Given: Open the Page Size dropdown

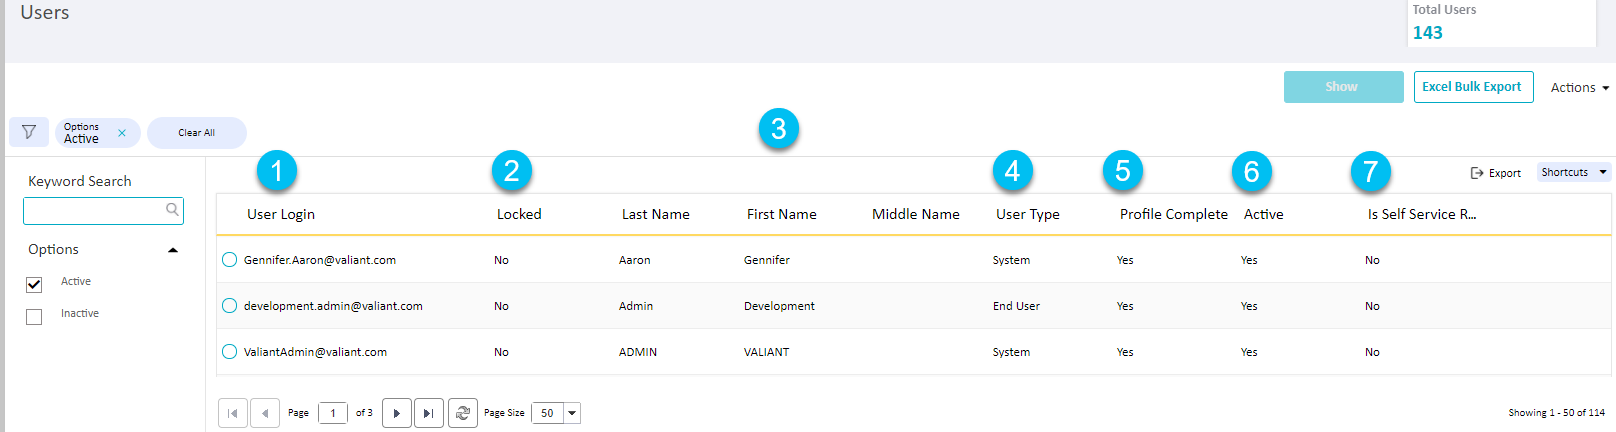Looking at the screenshot, I should [572, 413].
